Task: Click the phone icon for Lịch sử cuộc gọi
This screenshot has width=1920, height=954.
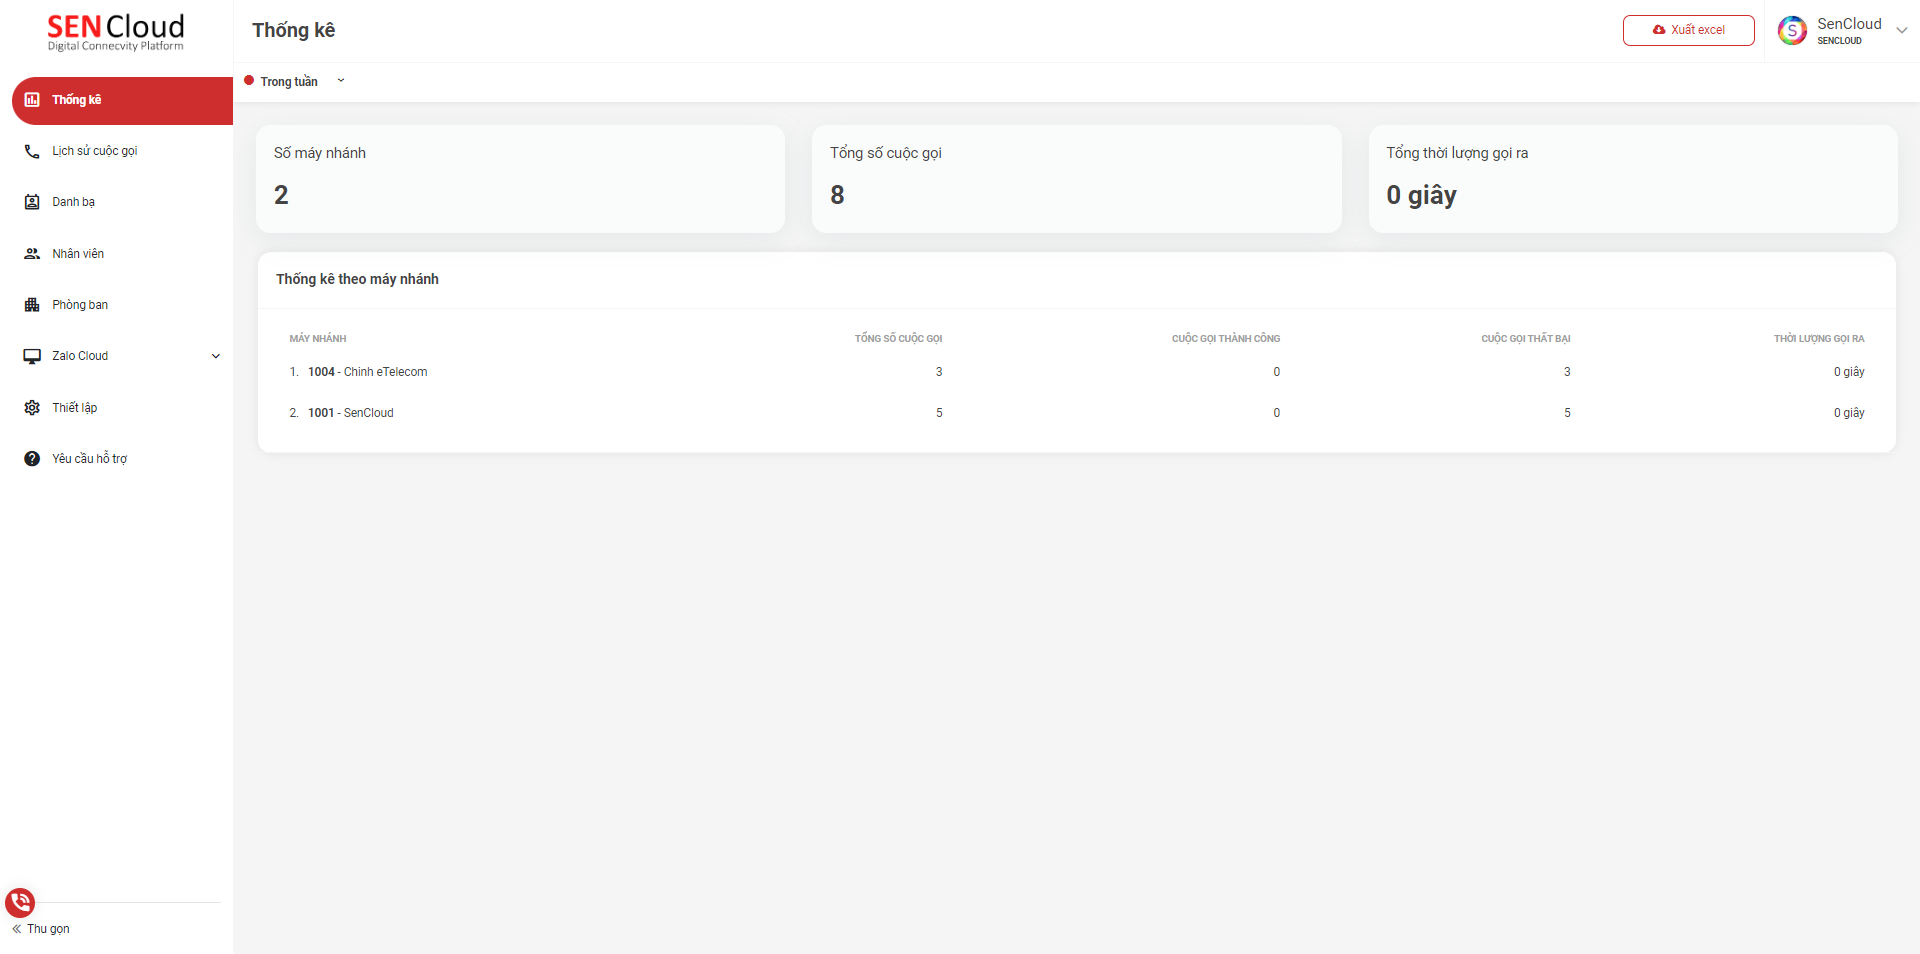Action: click(x=32, y=152)
